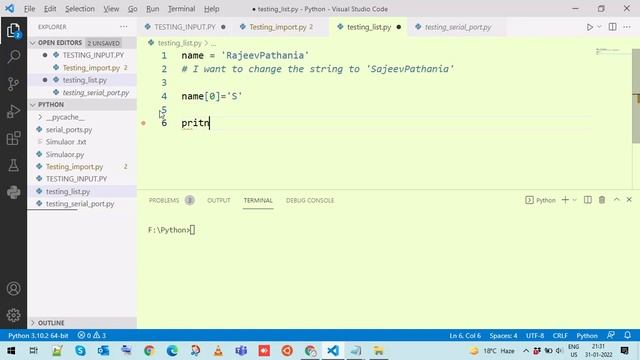
Task: Create a new terminal with plus icon
Action: pos(565,200)
